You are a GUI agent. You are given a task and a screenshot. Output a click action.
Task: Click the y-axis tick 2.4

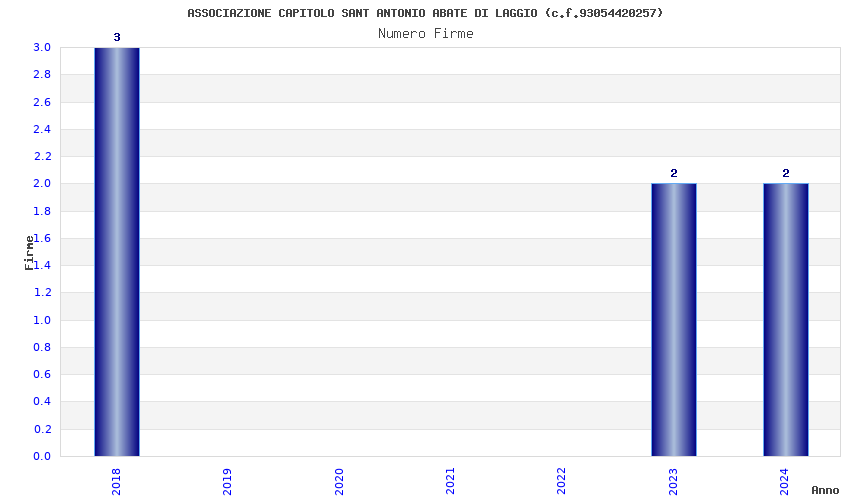42,129
